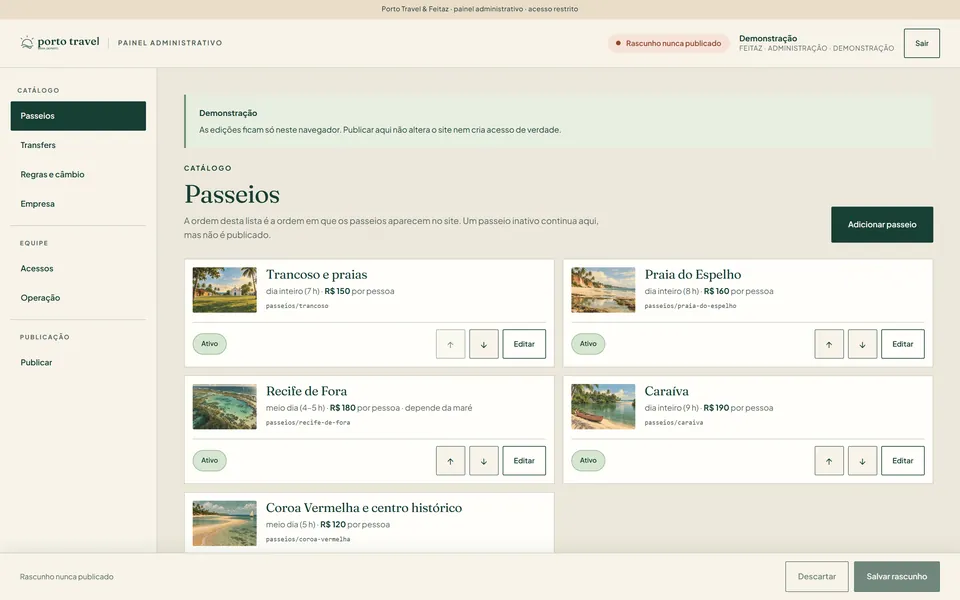The width and height of the screenshot is (960, 600).
Task: Toggle Ativo status on Trancoso card
Action: point(209,344)
